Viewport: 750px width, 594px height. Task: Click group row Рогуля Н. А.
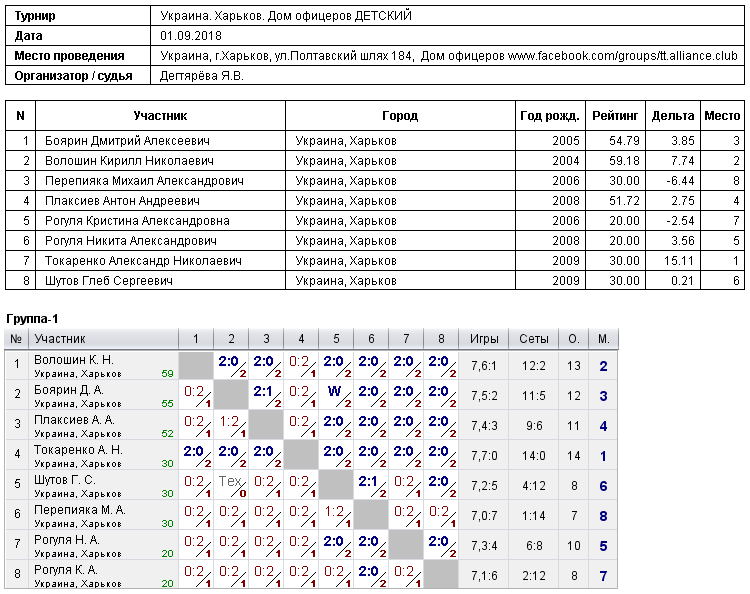click(x=311, y=546)
